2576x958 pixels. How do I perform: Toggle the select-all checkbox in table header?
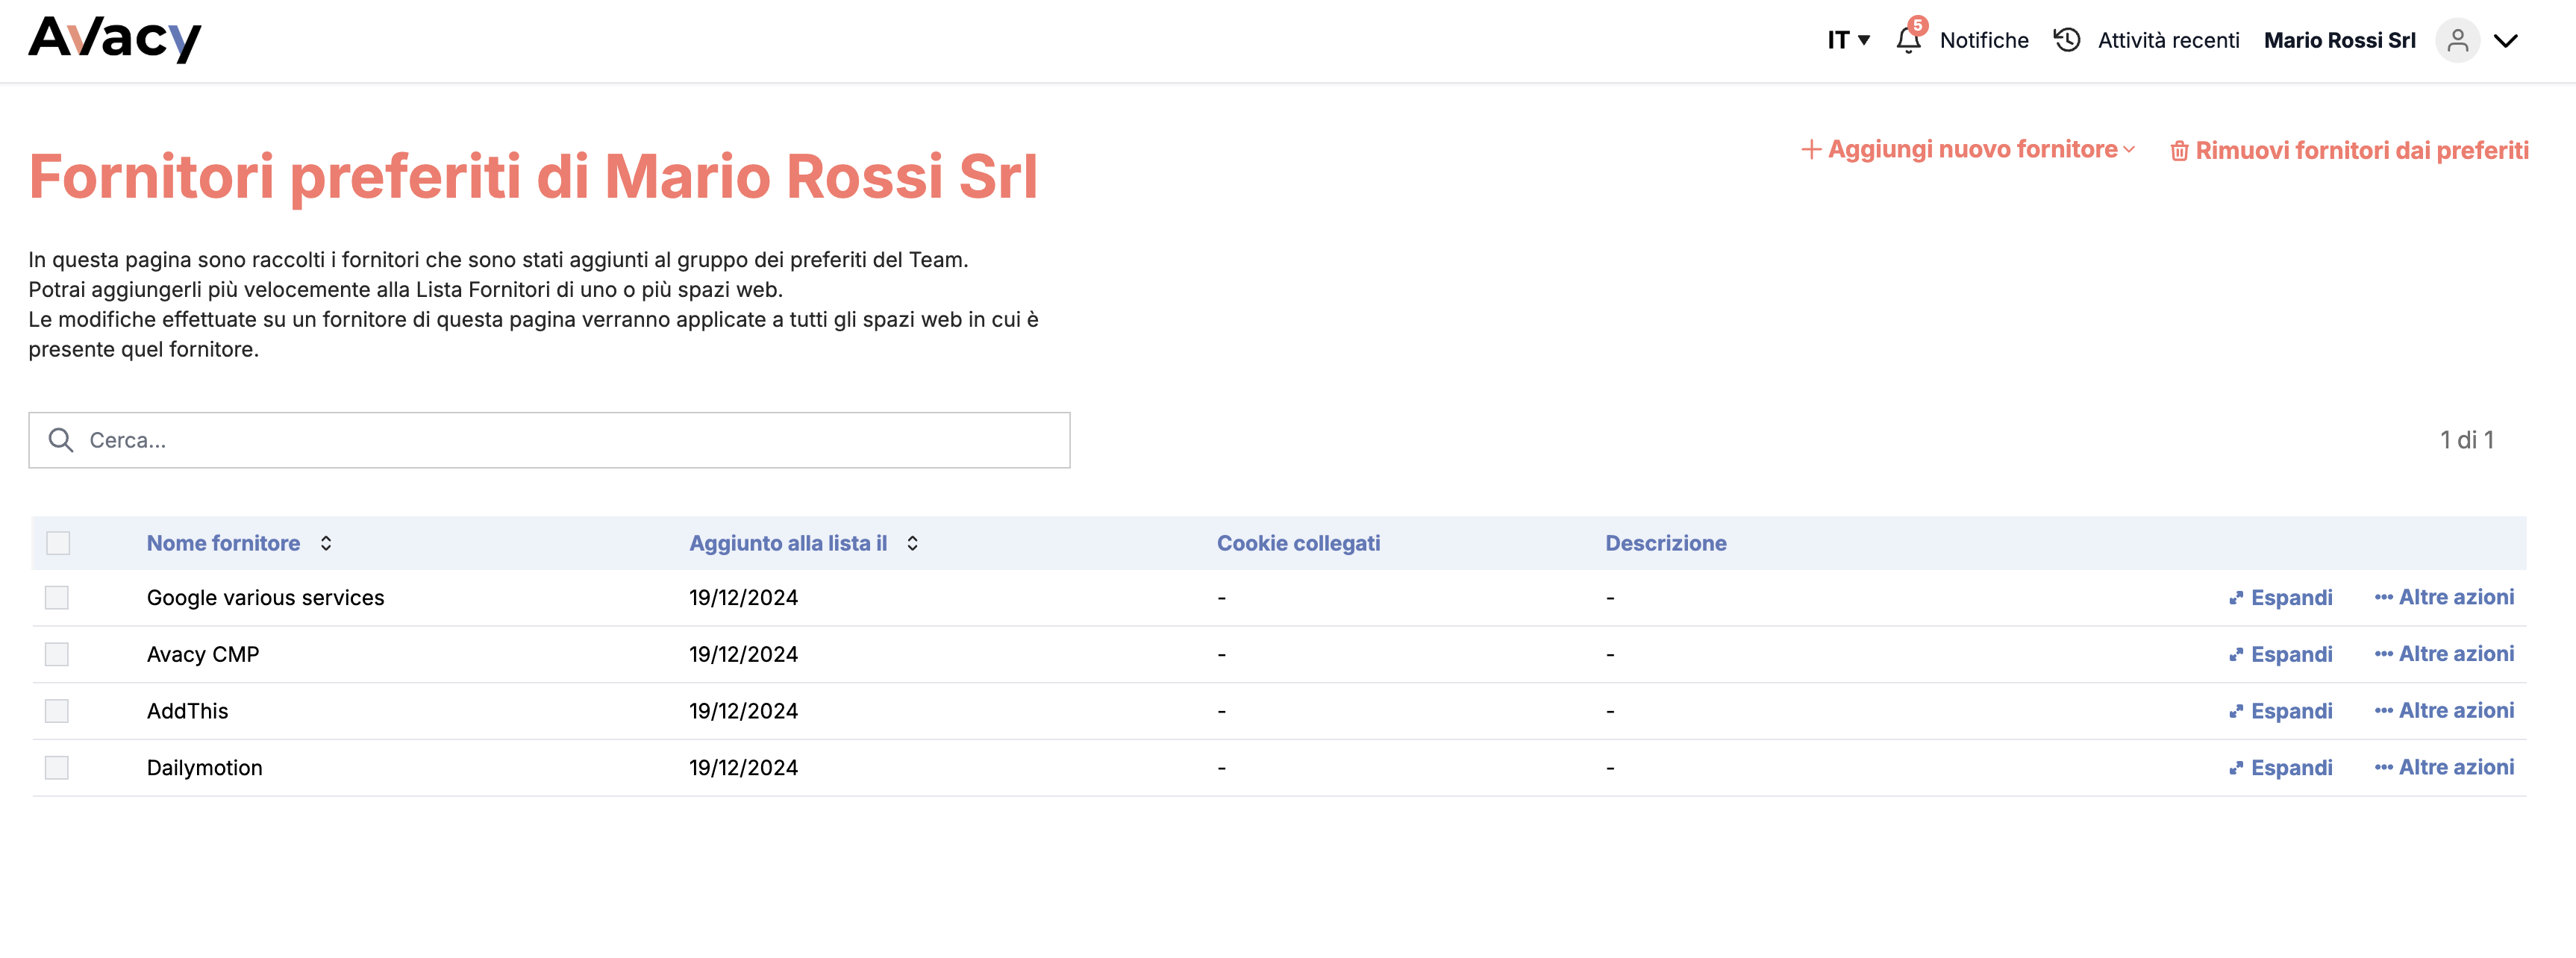coord(58,543)
